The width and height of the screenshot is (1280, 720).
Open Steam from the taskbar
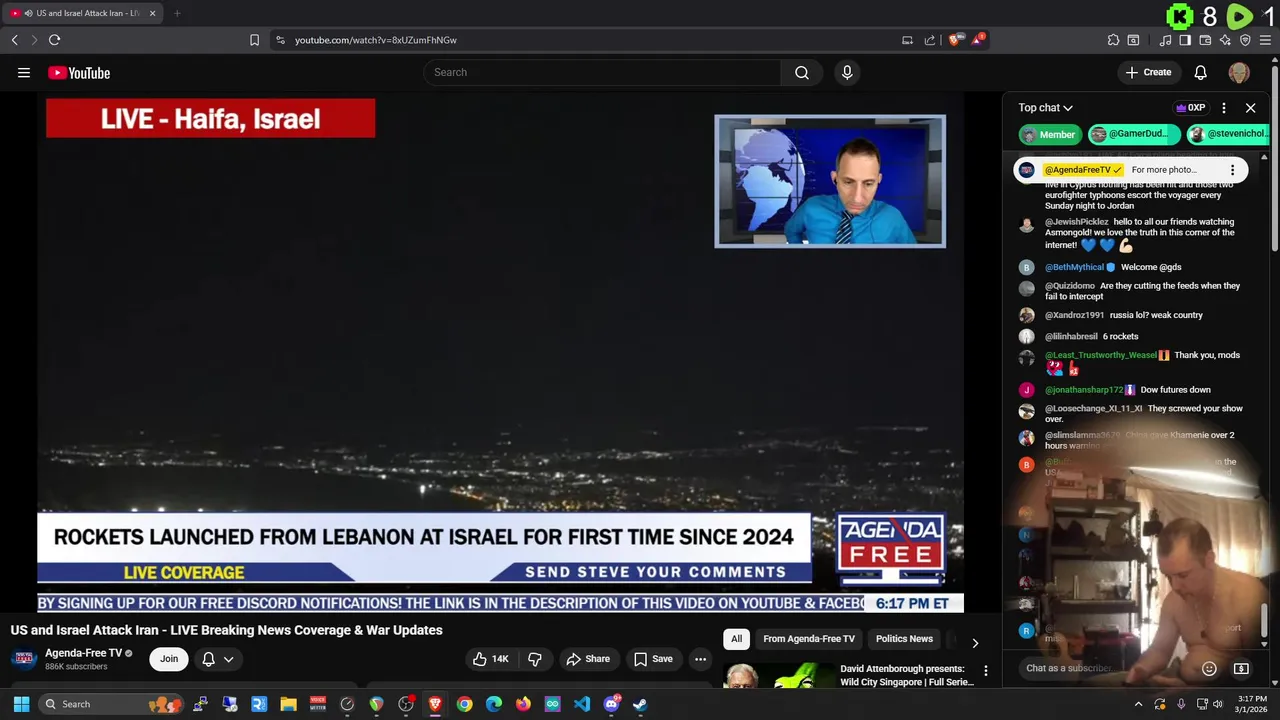[x=640, y=704]
